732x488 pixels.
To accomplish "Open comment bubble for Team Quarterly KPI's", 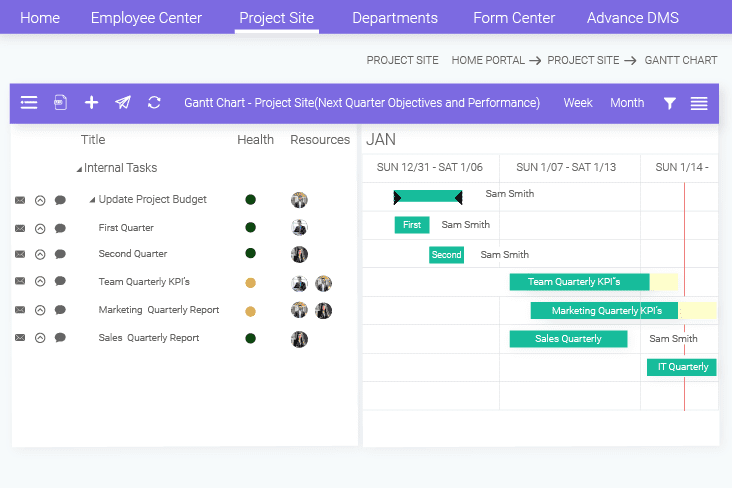I will click(60, 281).
